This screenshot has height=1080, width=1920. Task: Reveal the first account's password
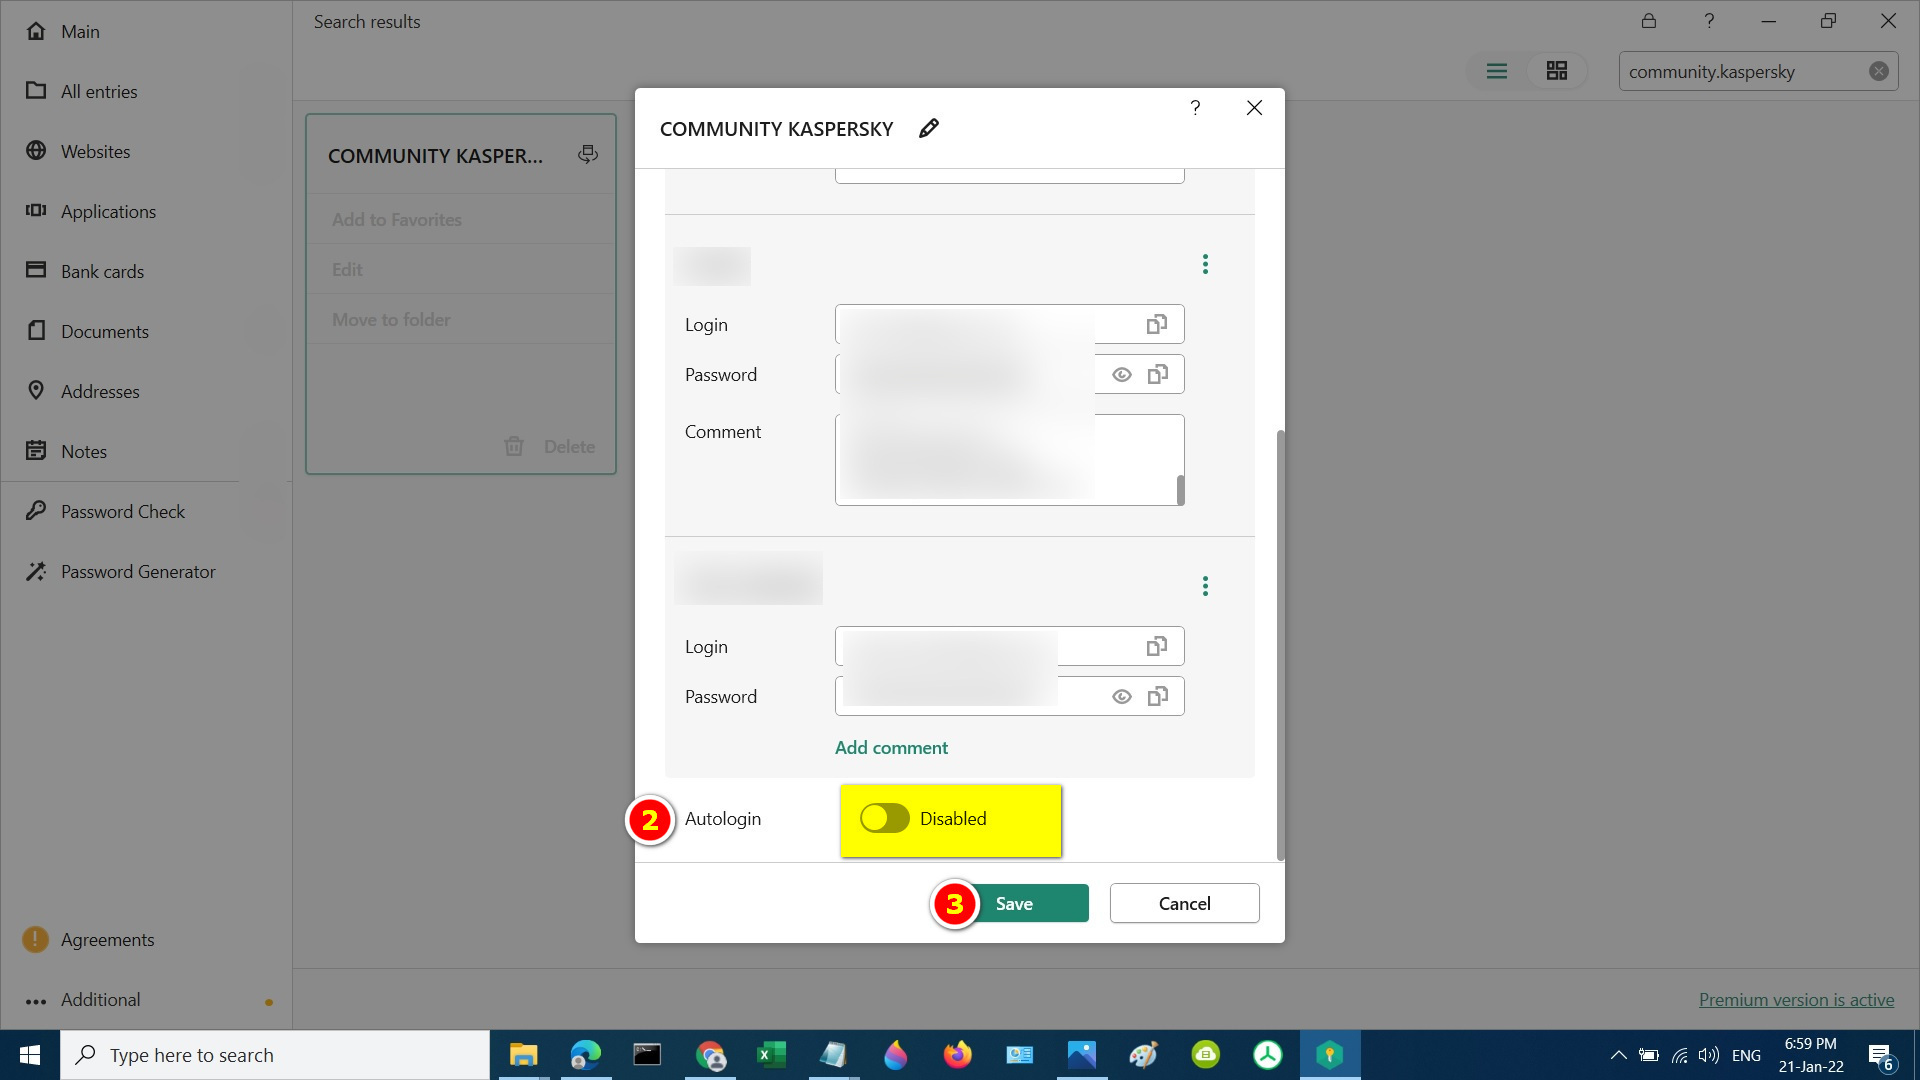tap(1122, 374)
